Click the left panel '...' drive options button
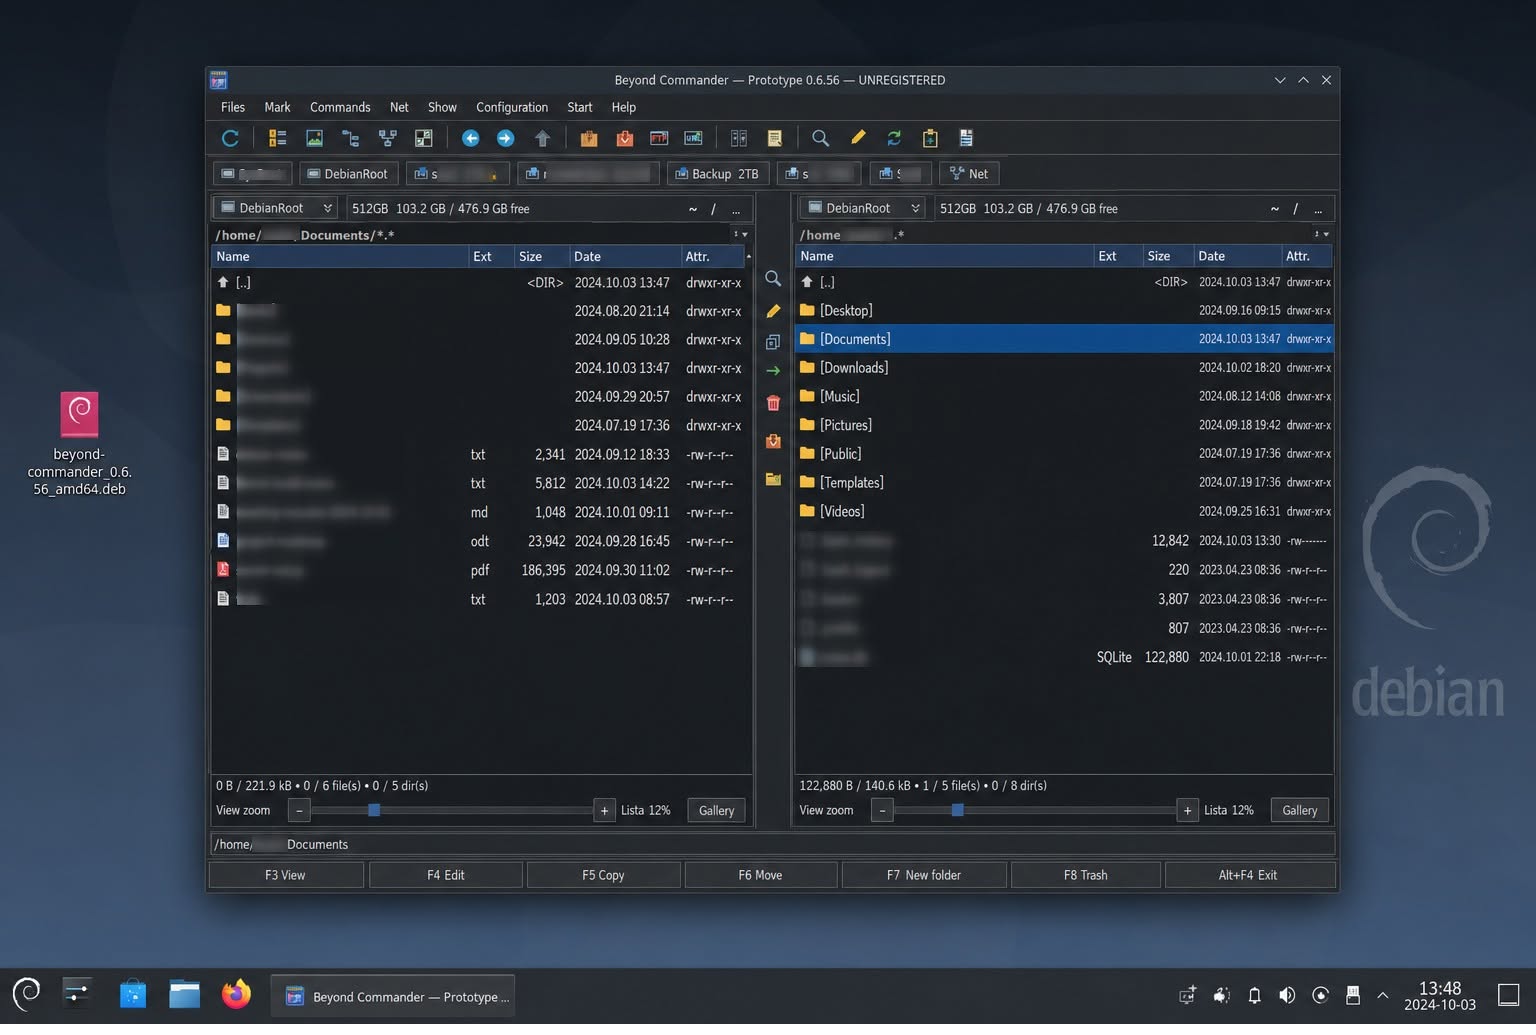This screenshot has width=1536, height=1035. point(736,209)
